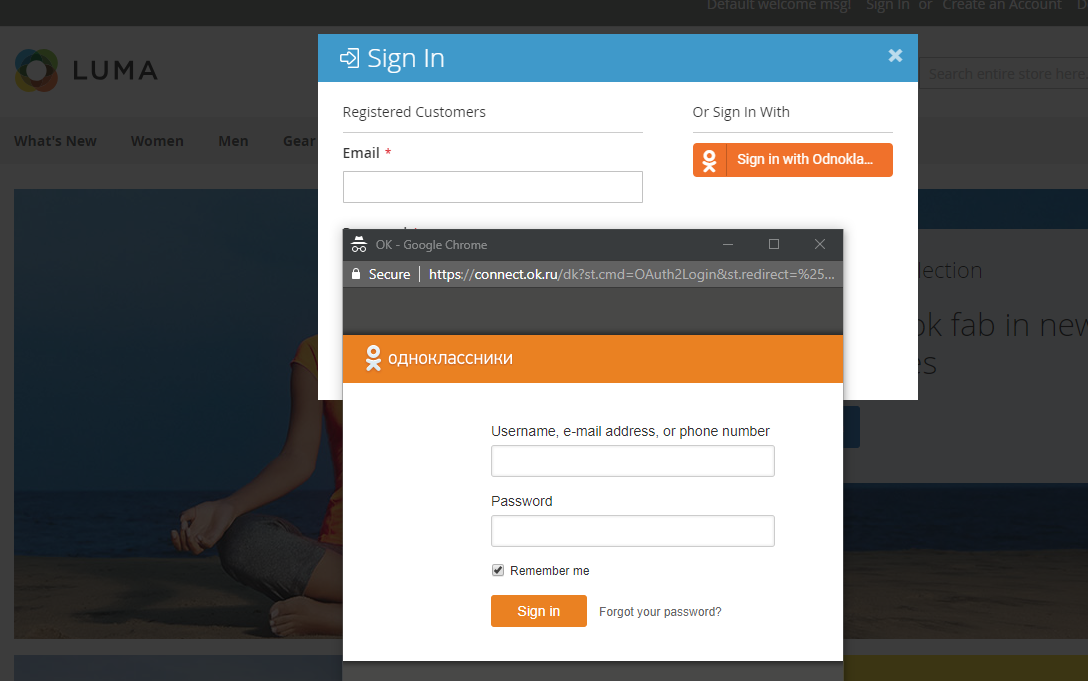Click the Search entire store field
The height and width of the screenshot is (681, 1088).
(x=1005, y=74)
